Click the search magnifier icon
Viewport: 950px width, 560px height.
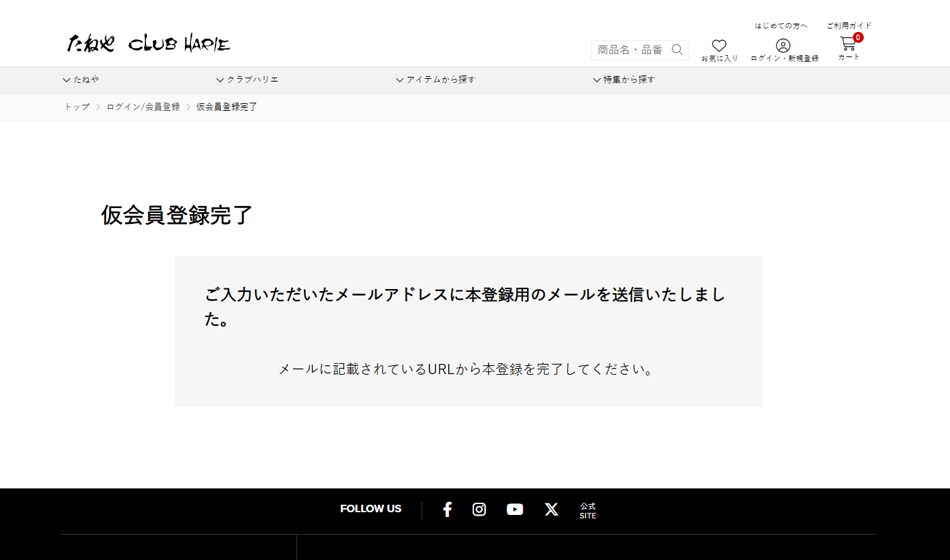[x=677, y=50]
